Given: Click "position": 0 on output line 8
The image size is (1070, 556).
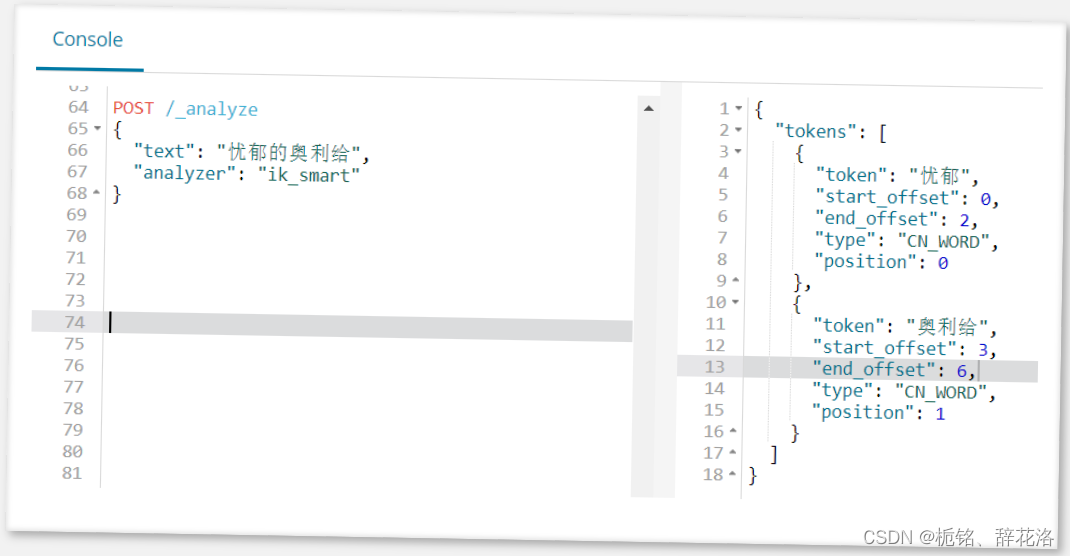Looking at the screenshot, I should pos(881,262).
